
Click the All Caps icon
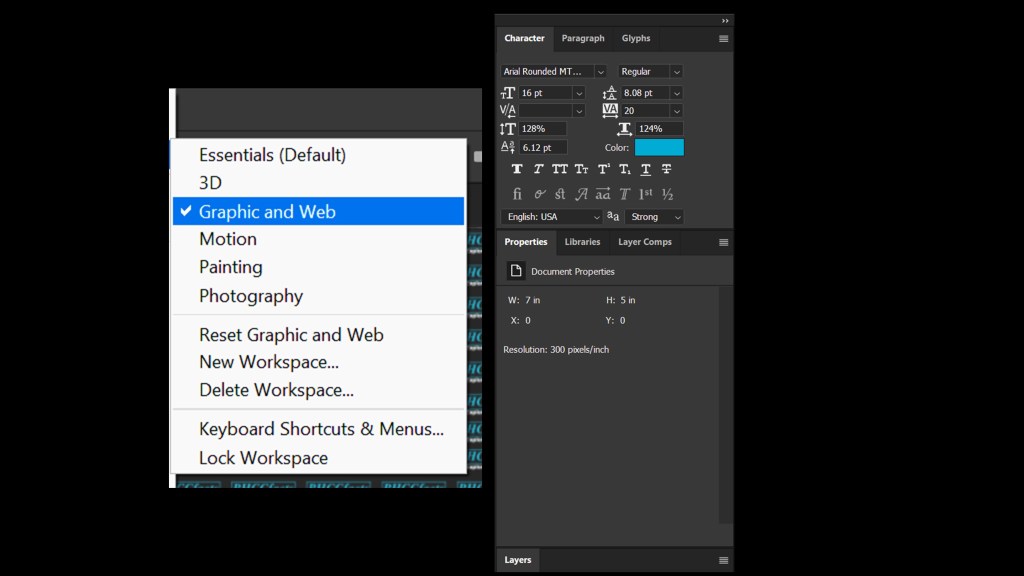(560, 170)
